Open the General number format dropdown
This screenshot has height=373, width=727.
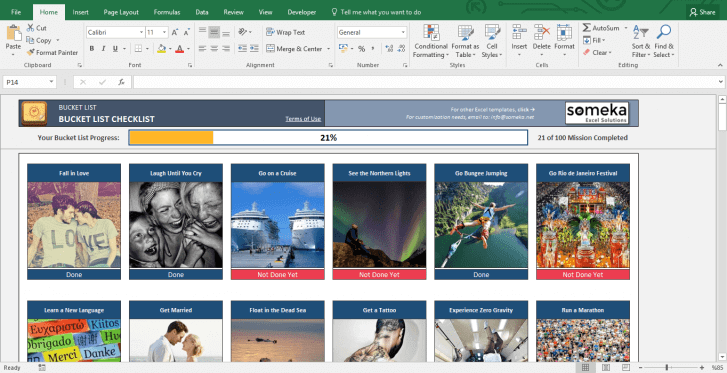coord(403,32)
